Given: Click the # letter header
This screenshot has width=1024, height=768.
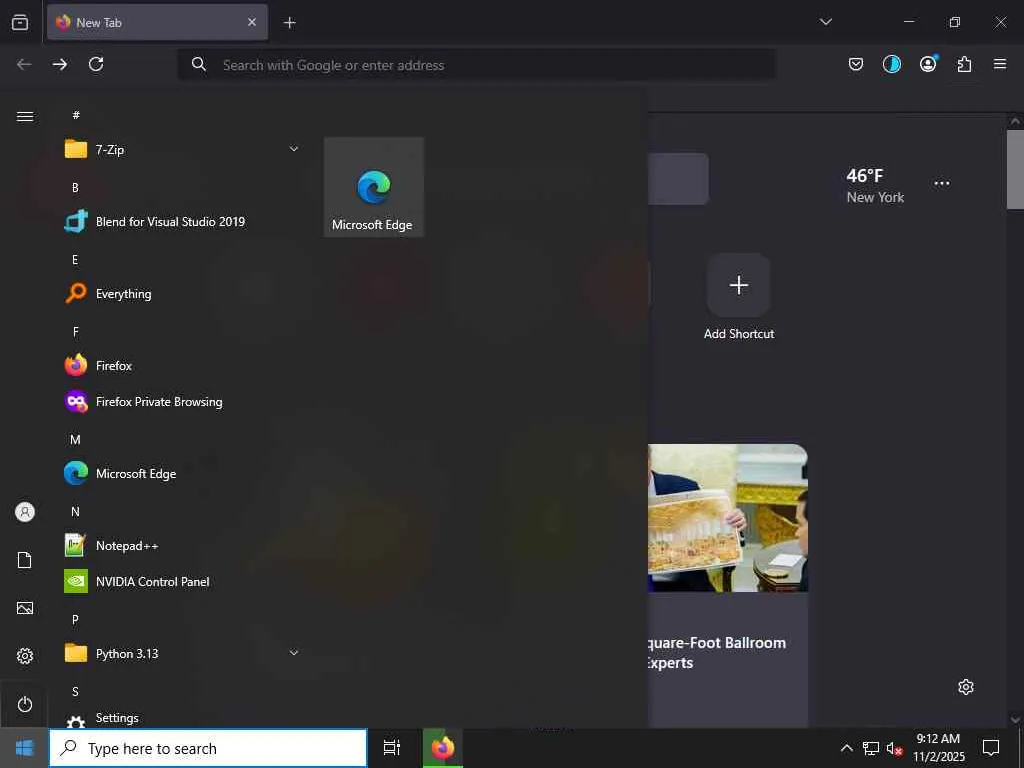Looking at the screenshot, I should (x=76, y=115).
